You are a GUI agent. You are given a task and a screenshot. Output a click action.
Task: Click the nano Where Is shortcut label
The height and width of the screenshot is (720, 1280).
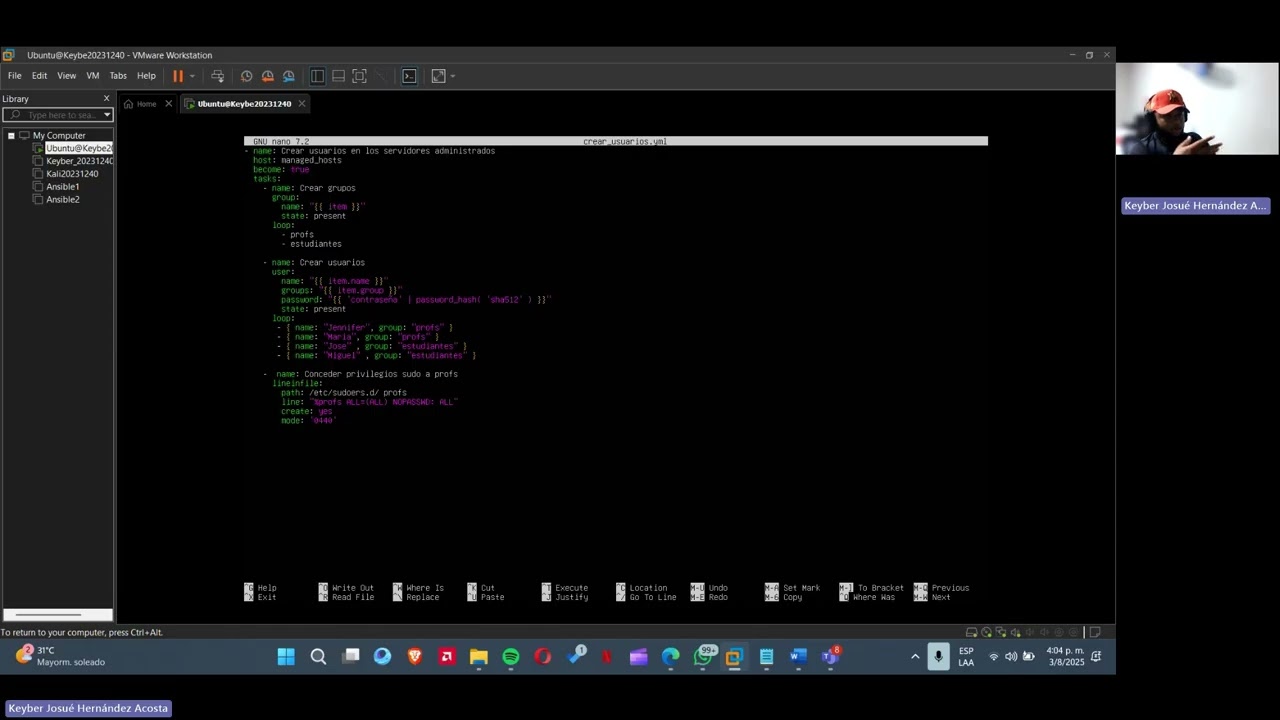[425, 588]
